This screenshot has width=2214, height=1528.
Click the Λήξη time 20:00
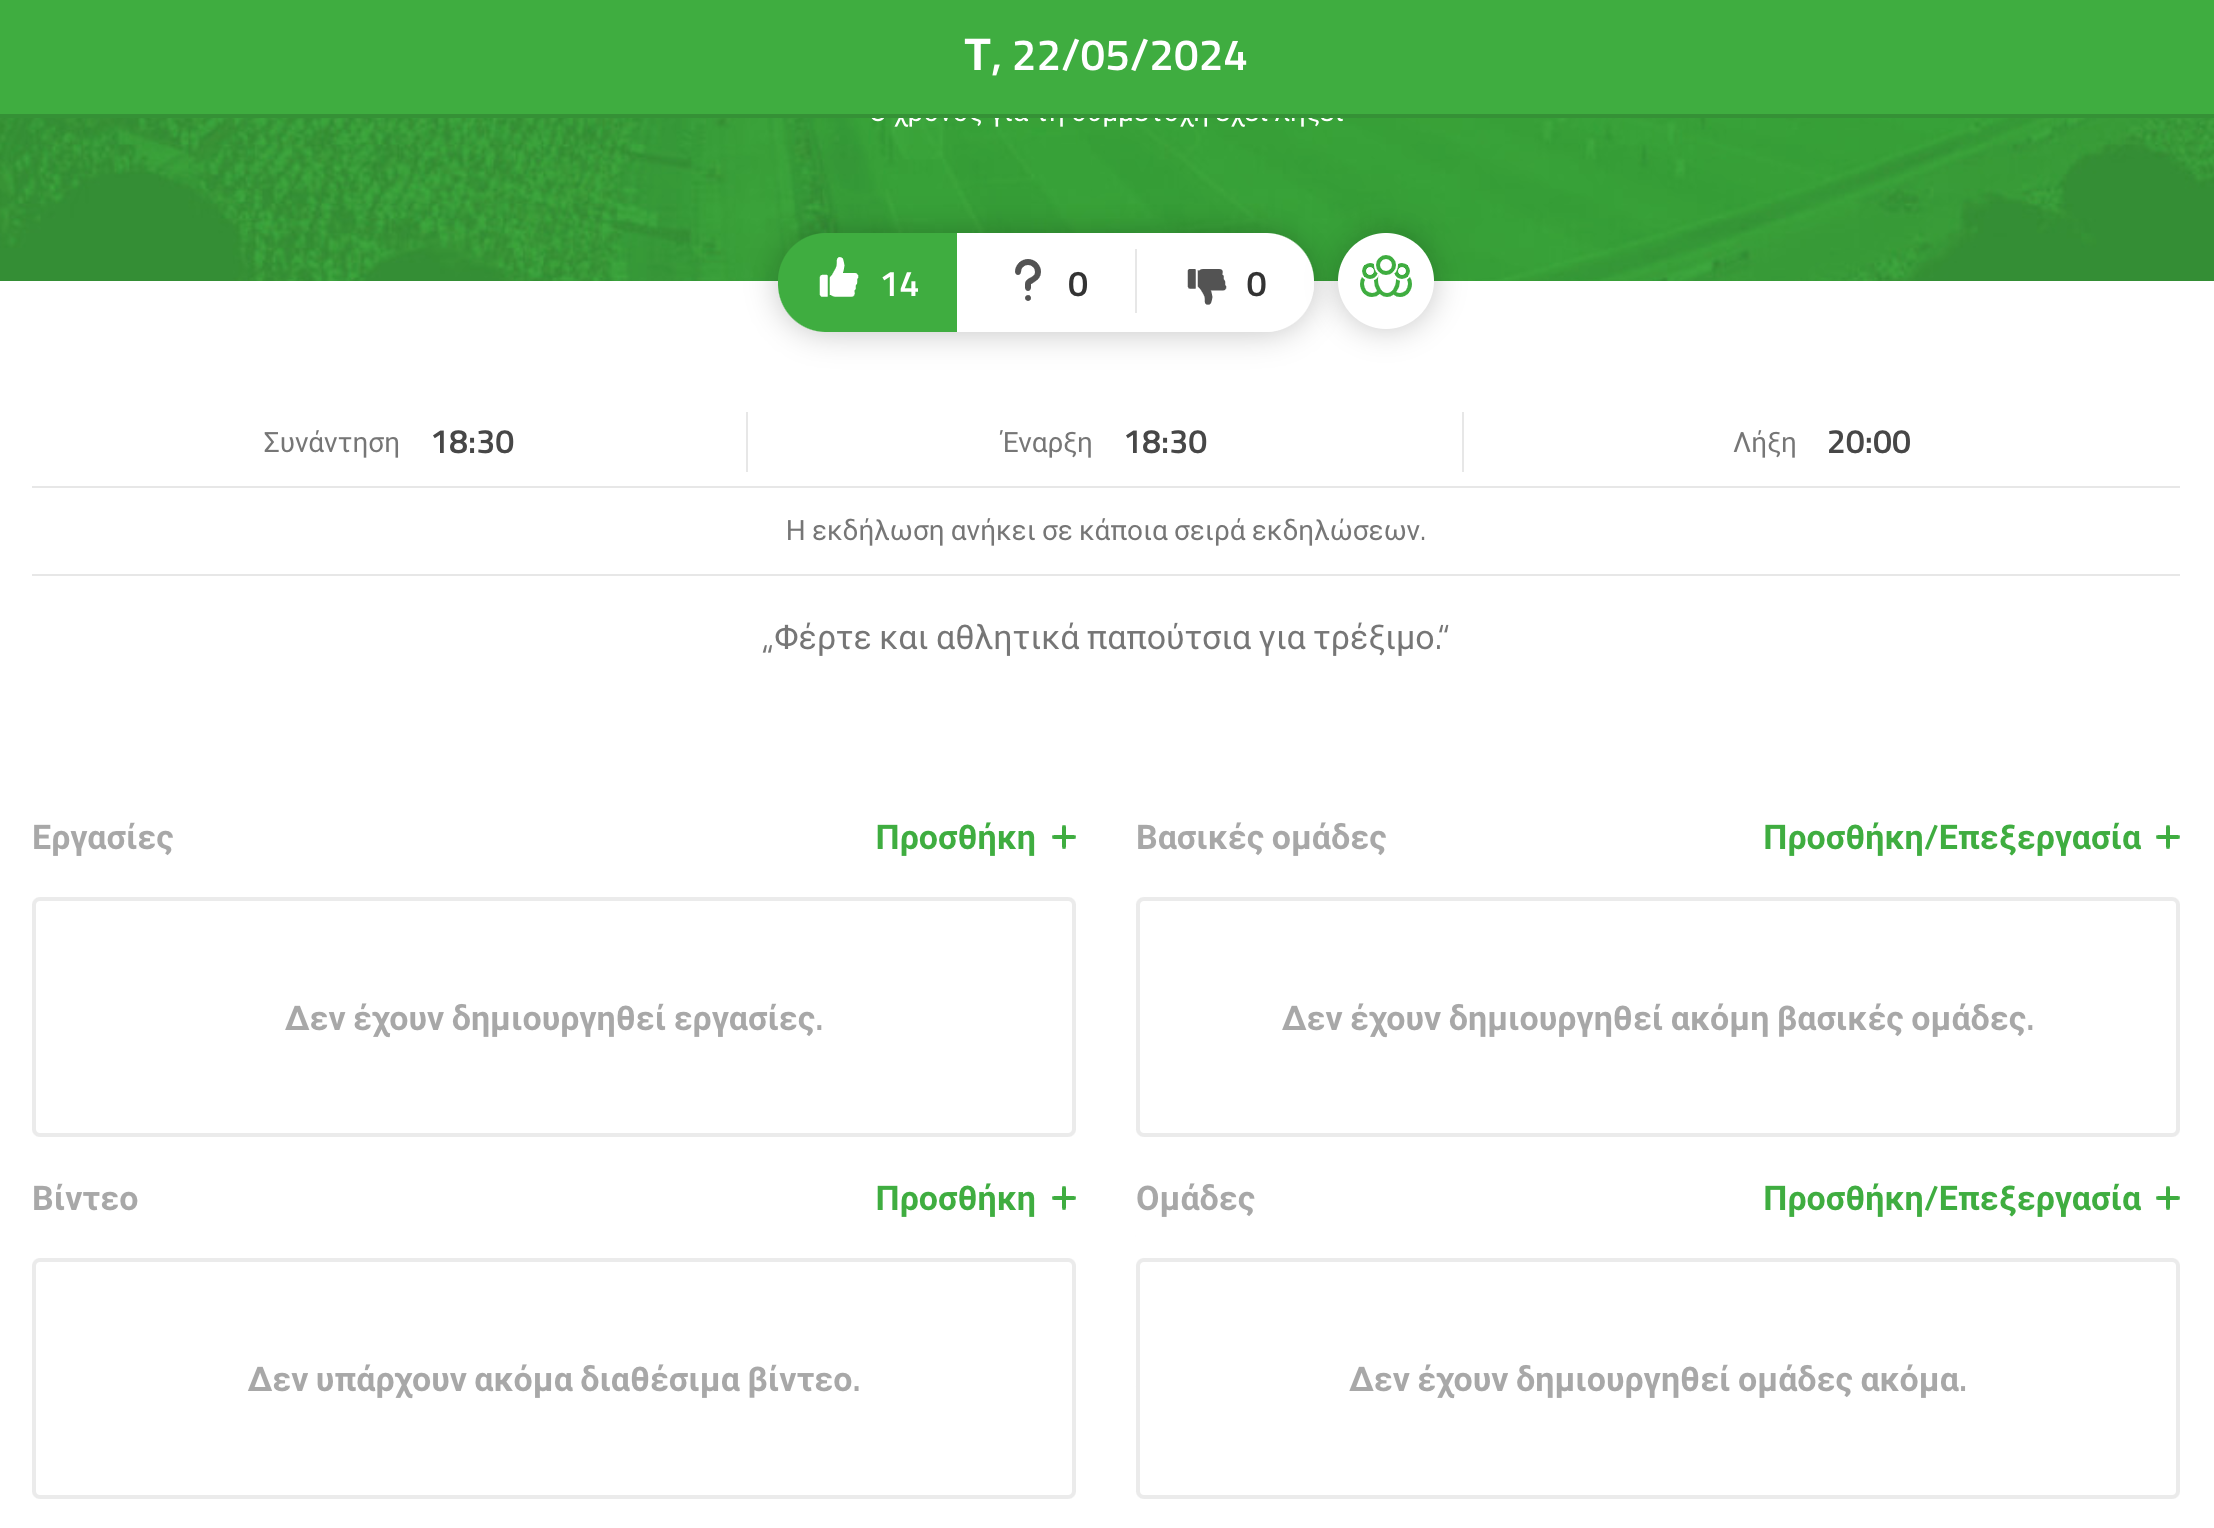pos(1868,442)
